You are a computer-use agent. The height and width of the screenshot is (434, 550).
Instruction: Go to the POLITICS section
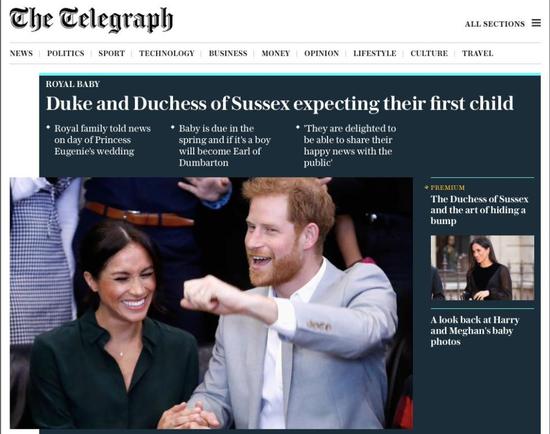pos(66,53)
